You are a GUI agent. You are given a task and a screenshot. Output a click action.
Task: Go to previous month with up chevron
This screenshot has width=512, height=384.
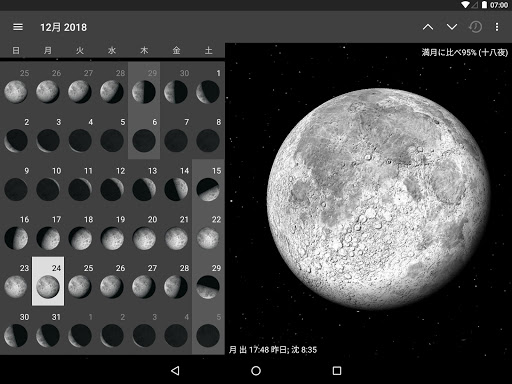click(428, 27)
